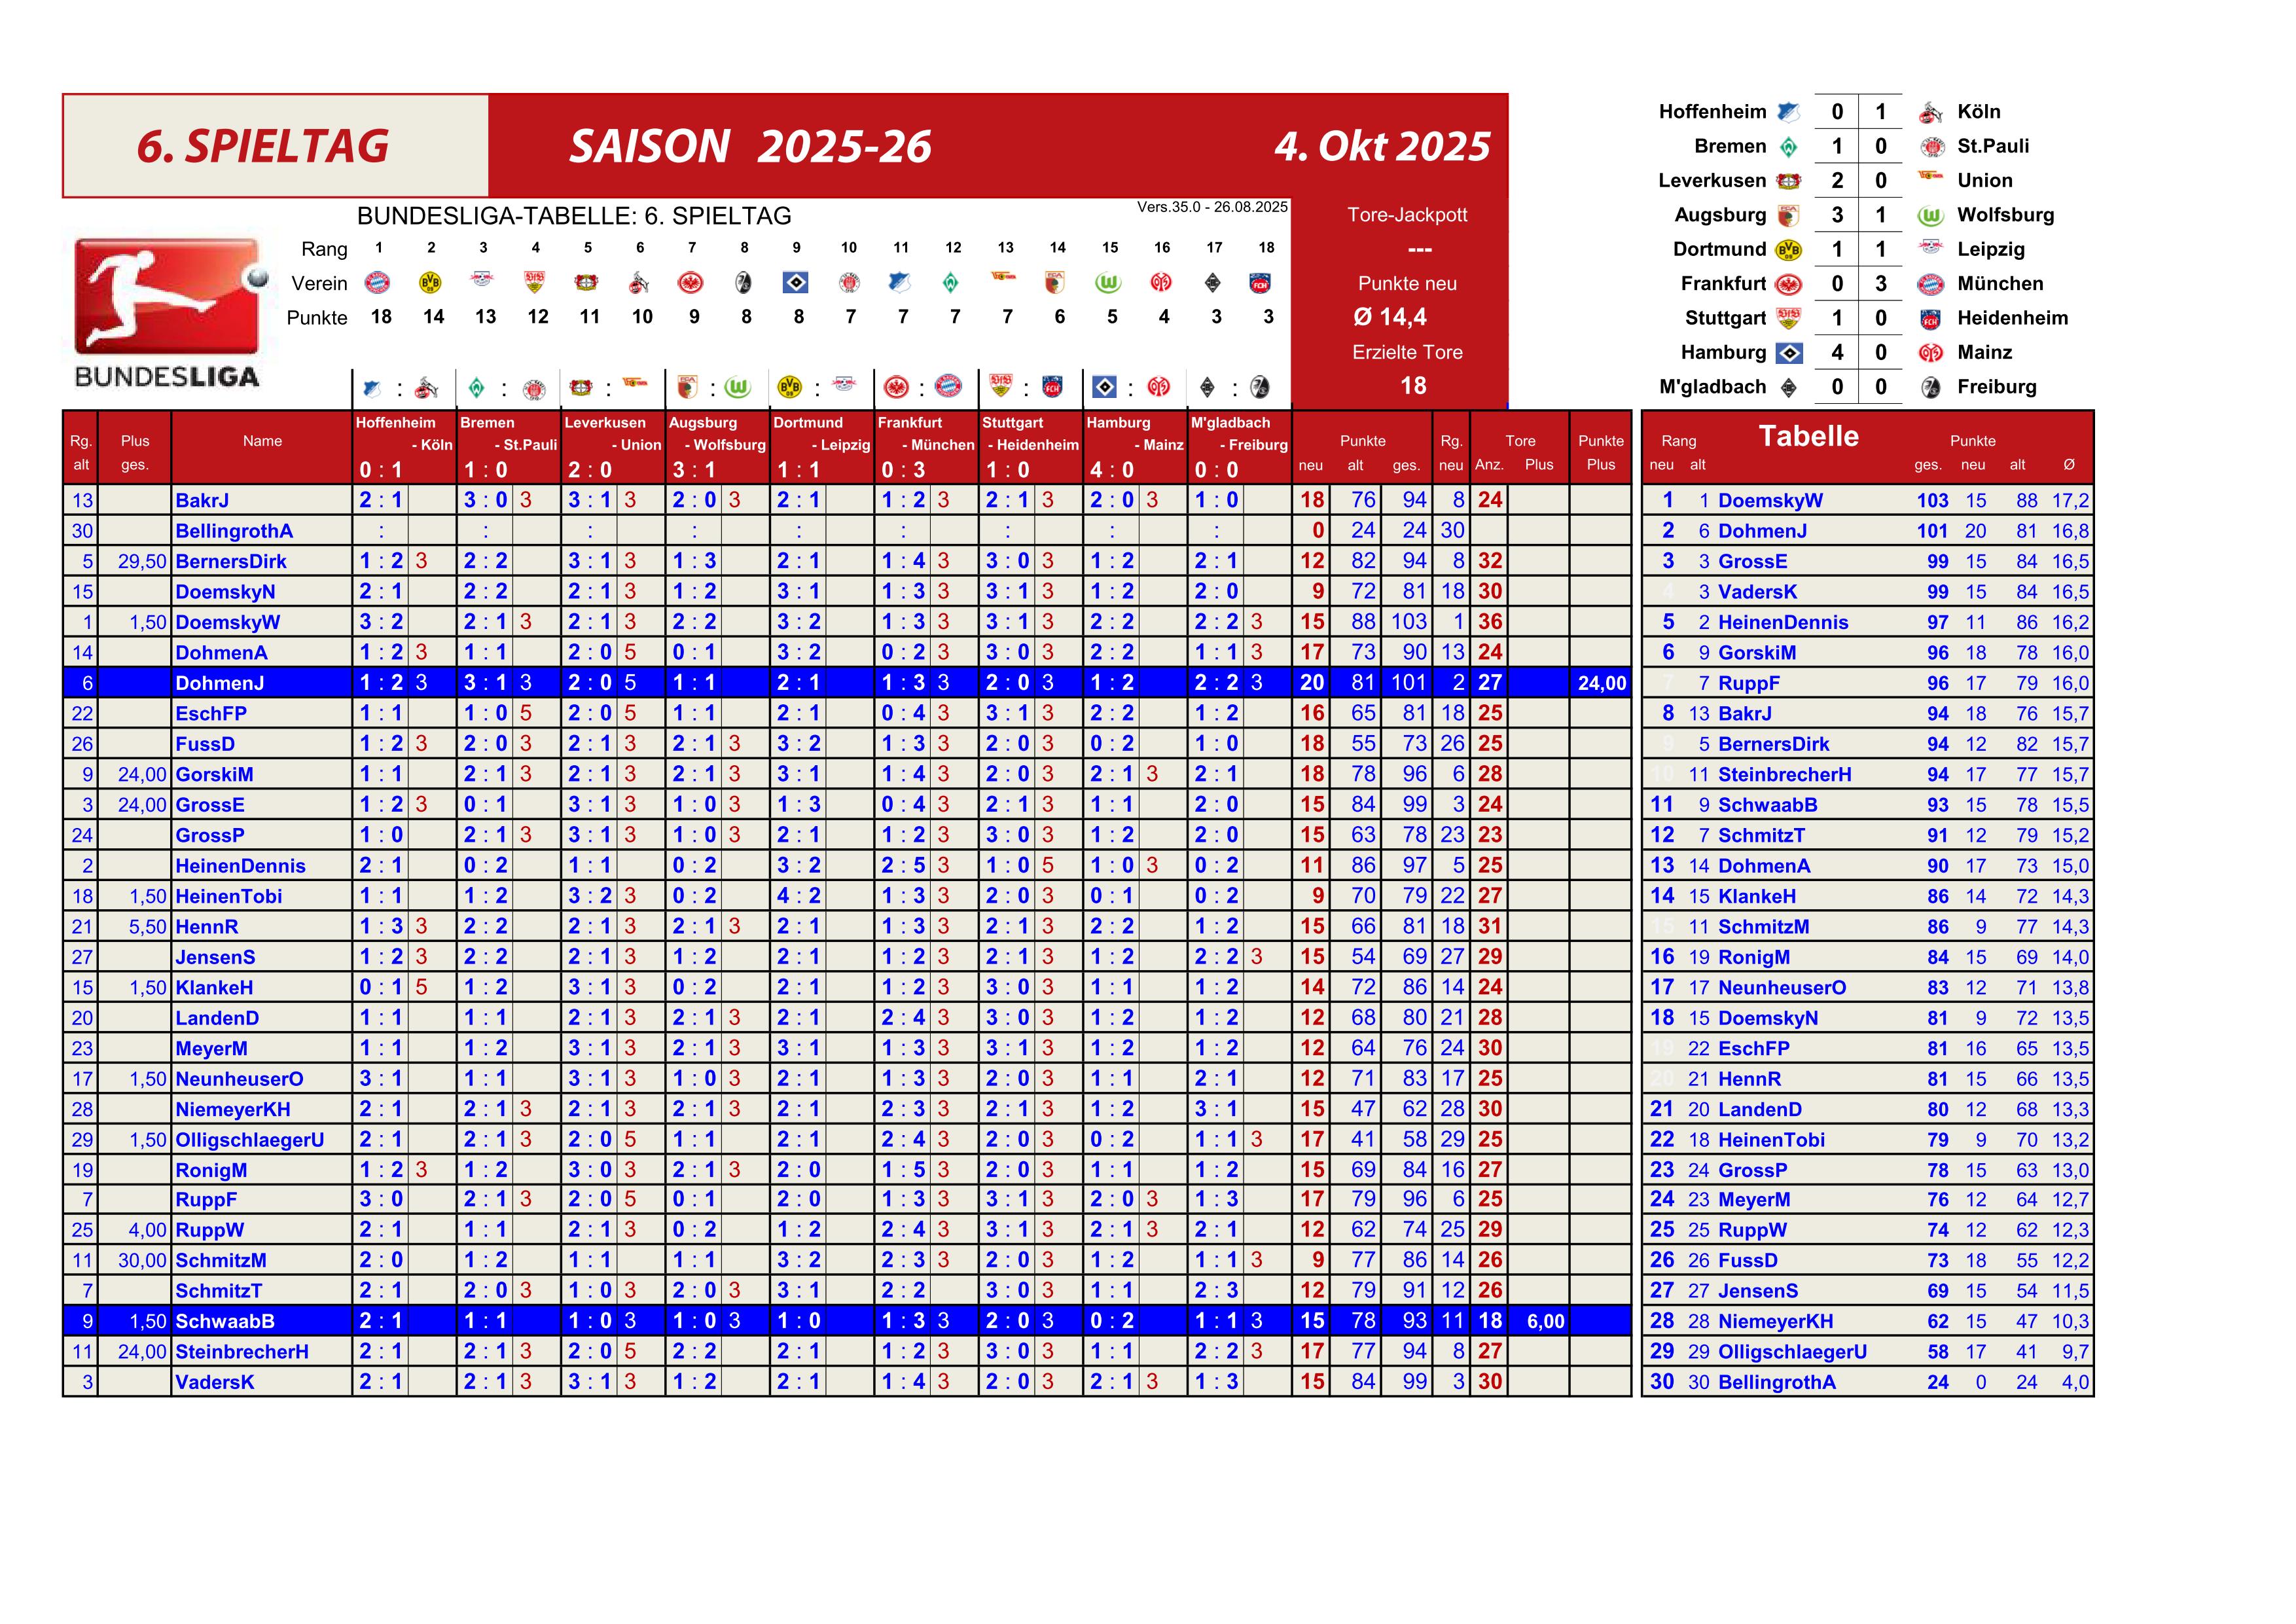The image size is (2296, 1624).
Task: Click the Tore-Jackpott label in the red panel
Action: coord(1407,215)
